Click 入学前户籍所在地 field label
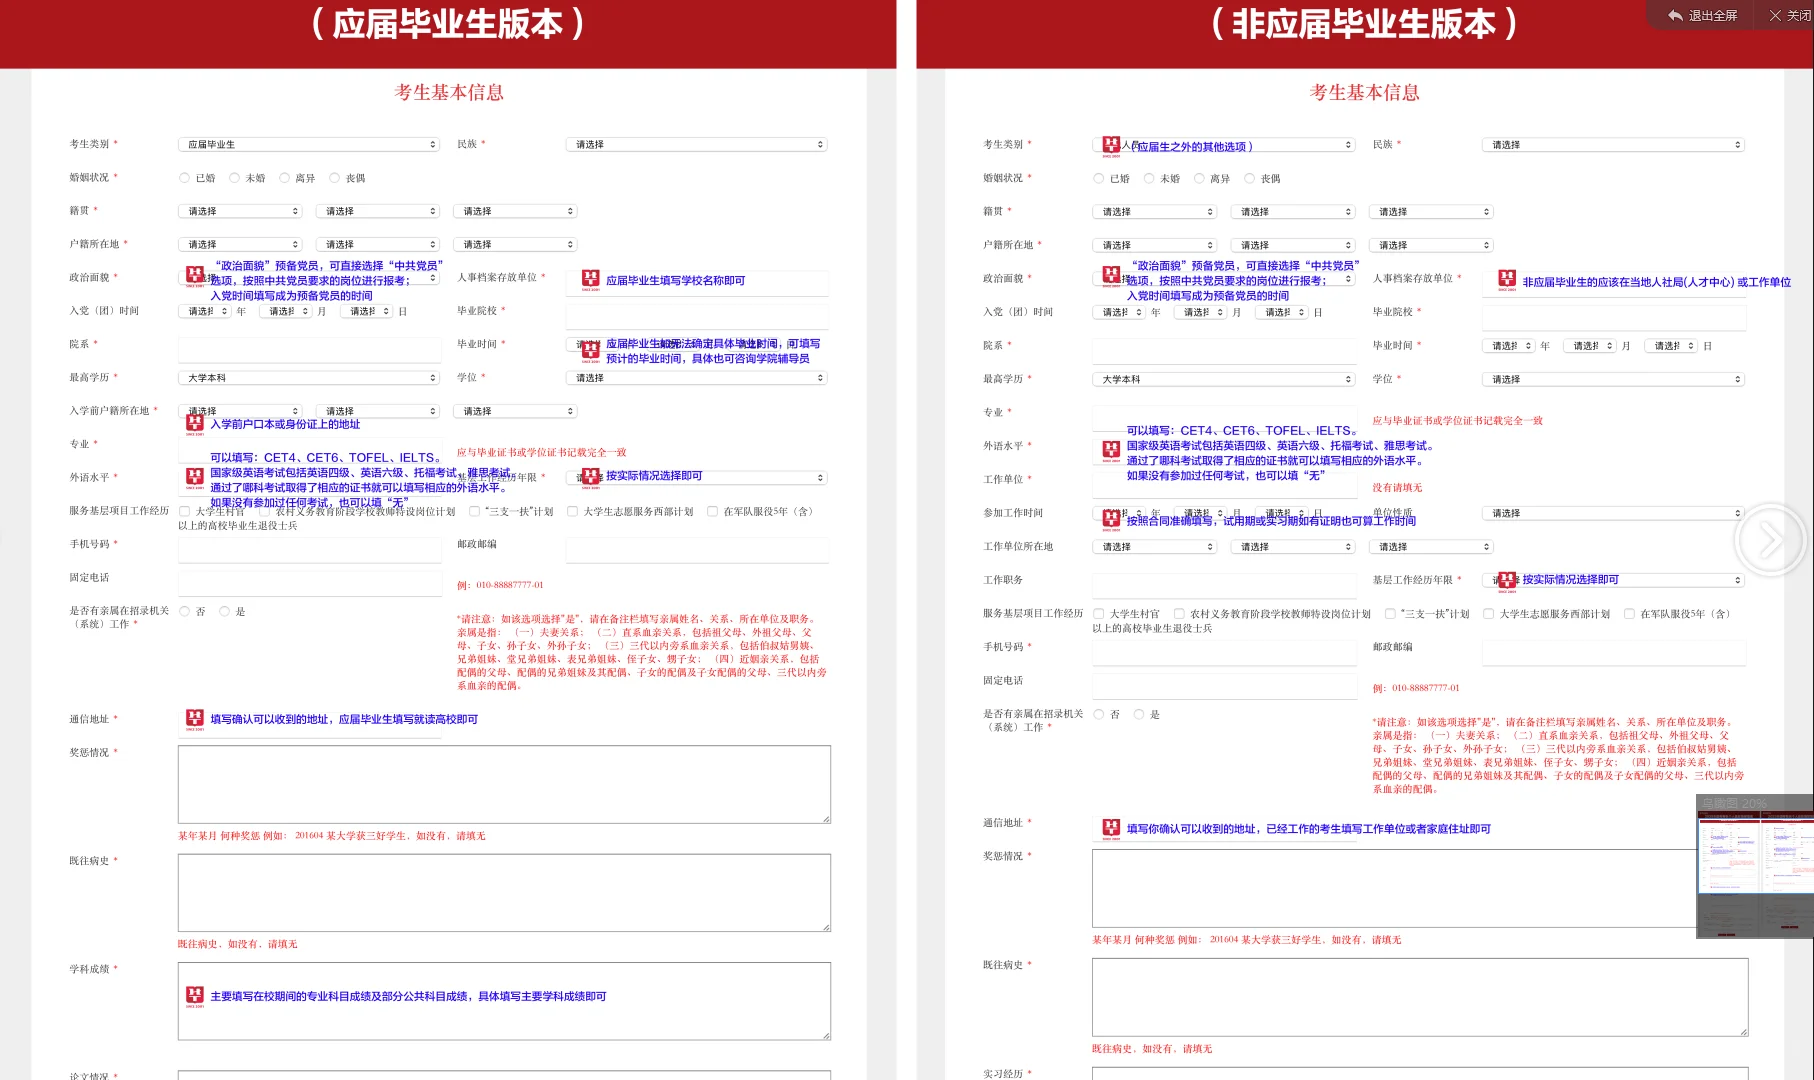1814x1080 pixels. (109, 411)
